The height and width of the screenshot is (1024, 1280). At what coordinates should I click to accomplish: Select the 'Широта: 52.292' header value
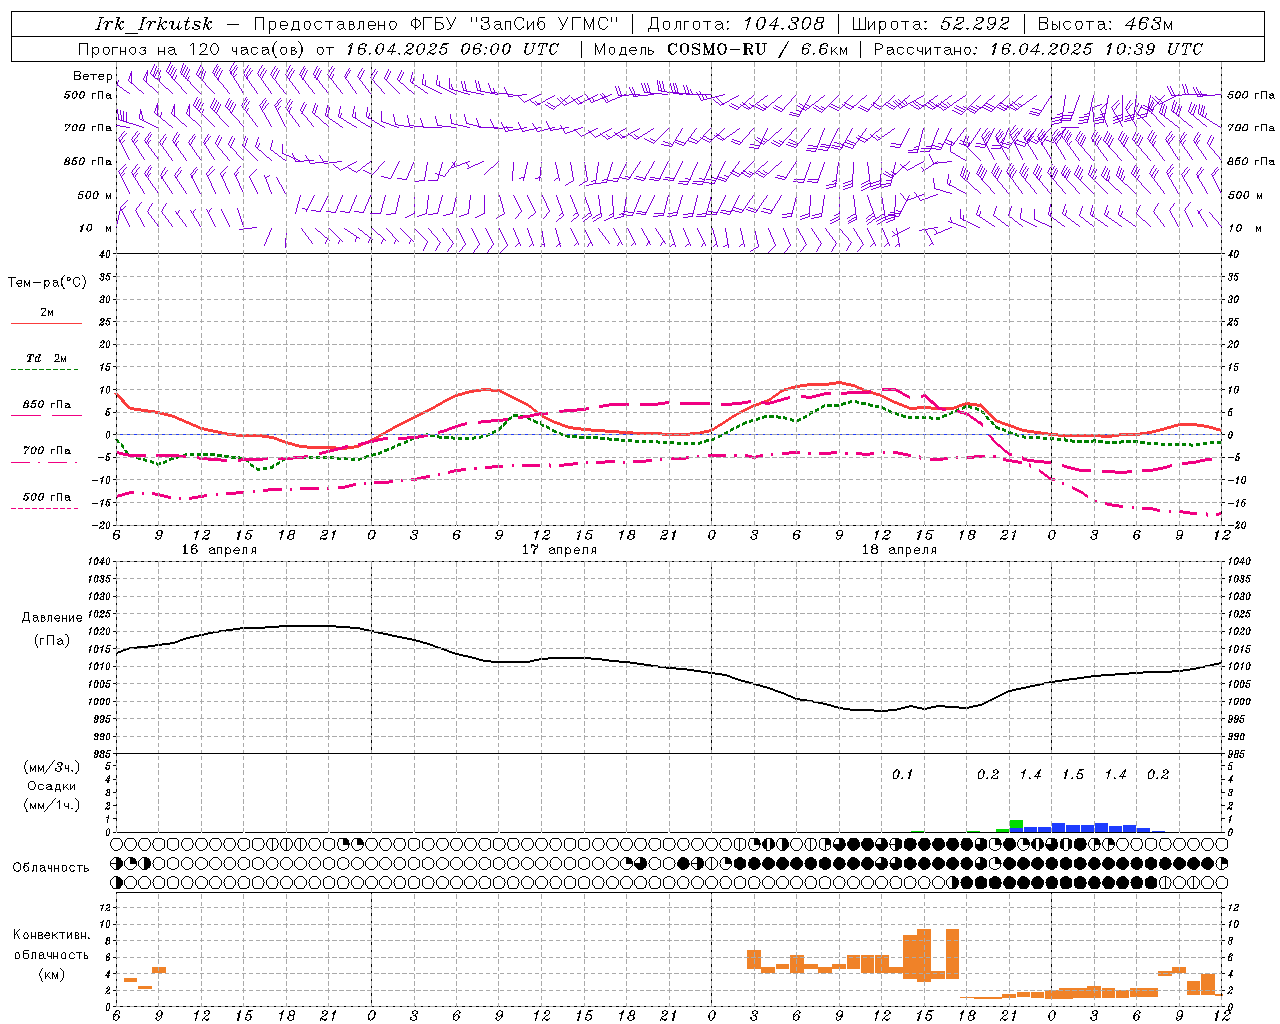point(931,24)
